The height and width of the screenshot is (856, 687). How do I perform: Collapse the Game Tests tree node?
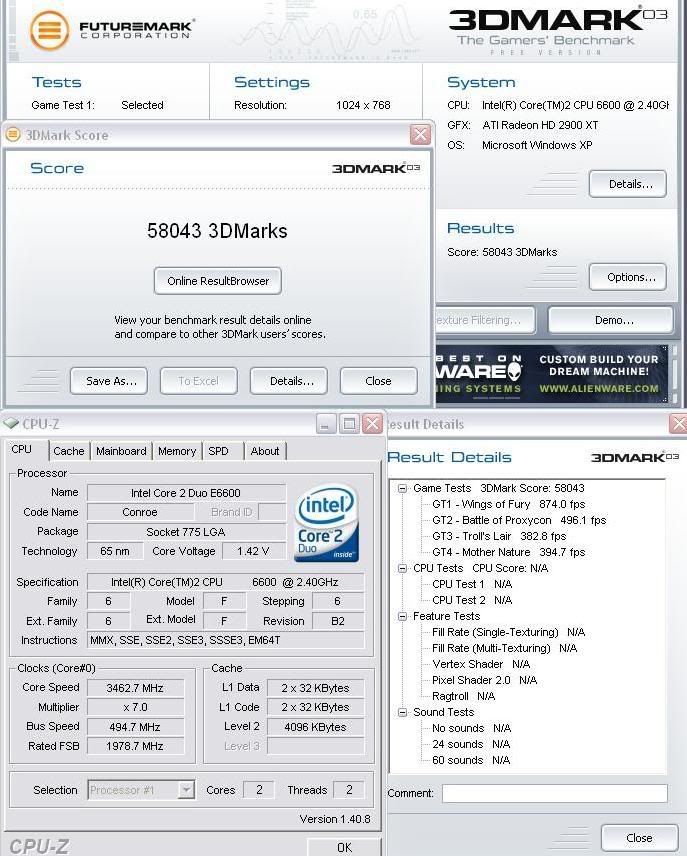pyautogui.click(x=402, y=489)
